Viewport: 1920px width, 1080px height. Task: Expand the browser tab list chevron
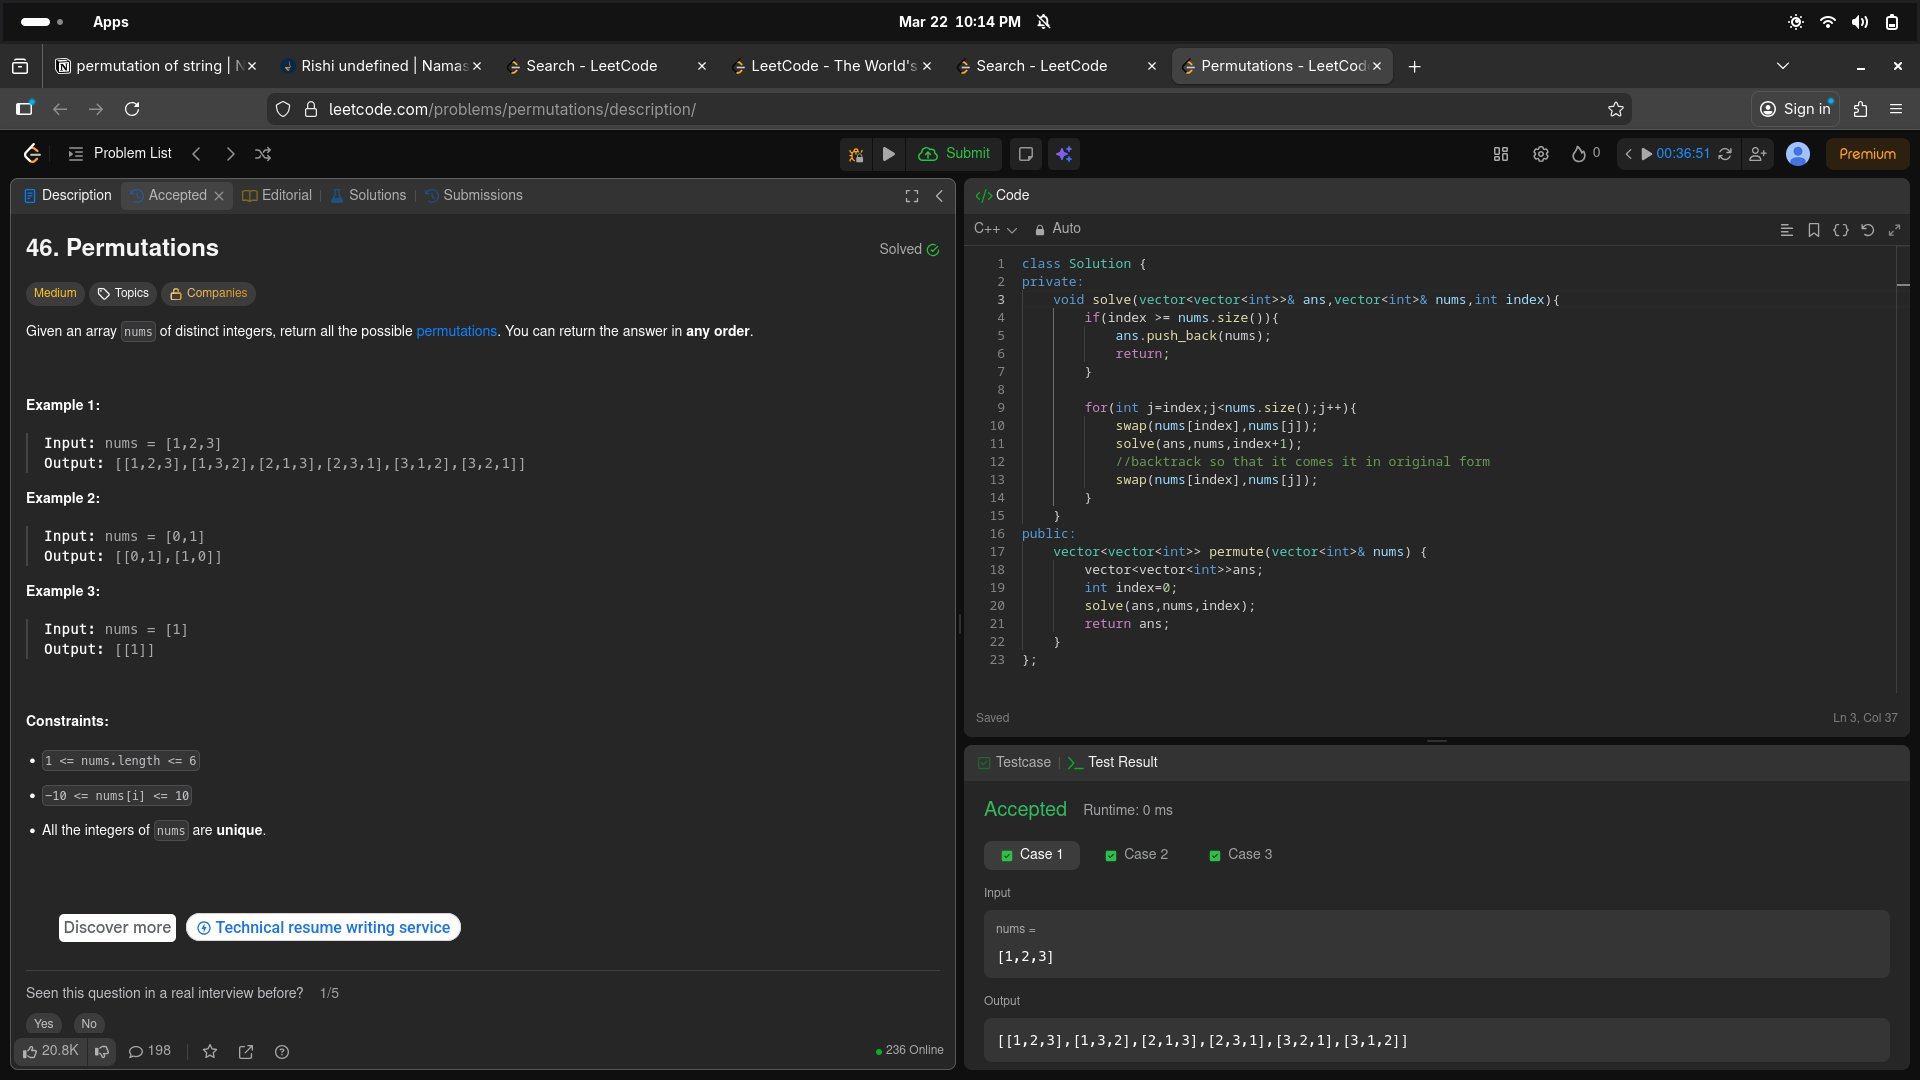click(x=1782, y=66)
